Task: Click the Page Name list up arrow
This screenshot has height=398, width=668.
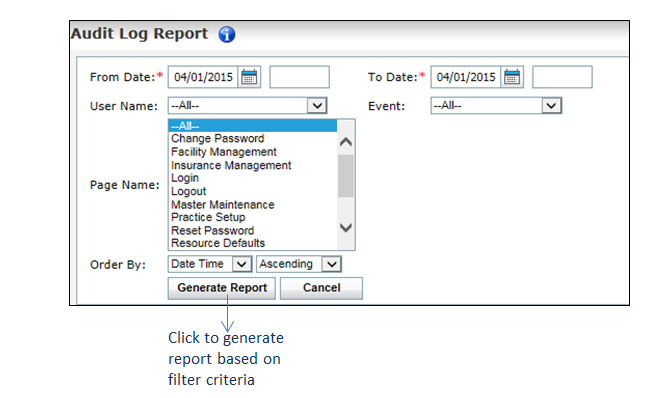Action: (x=346, y=142)
